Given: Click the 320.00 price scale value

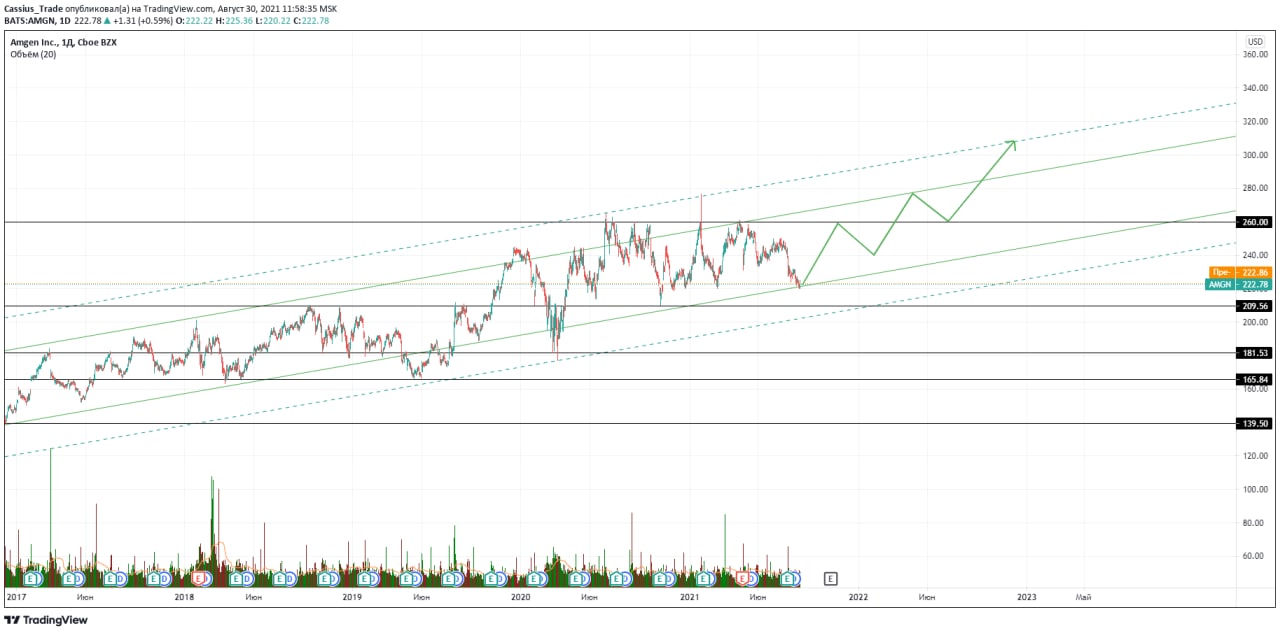Looking at the screenshot, I should pyautogui.click(x=1256, y=121).
